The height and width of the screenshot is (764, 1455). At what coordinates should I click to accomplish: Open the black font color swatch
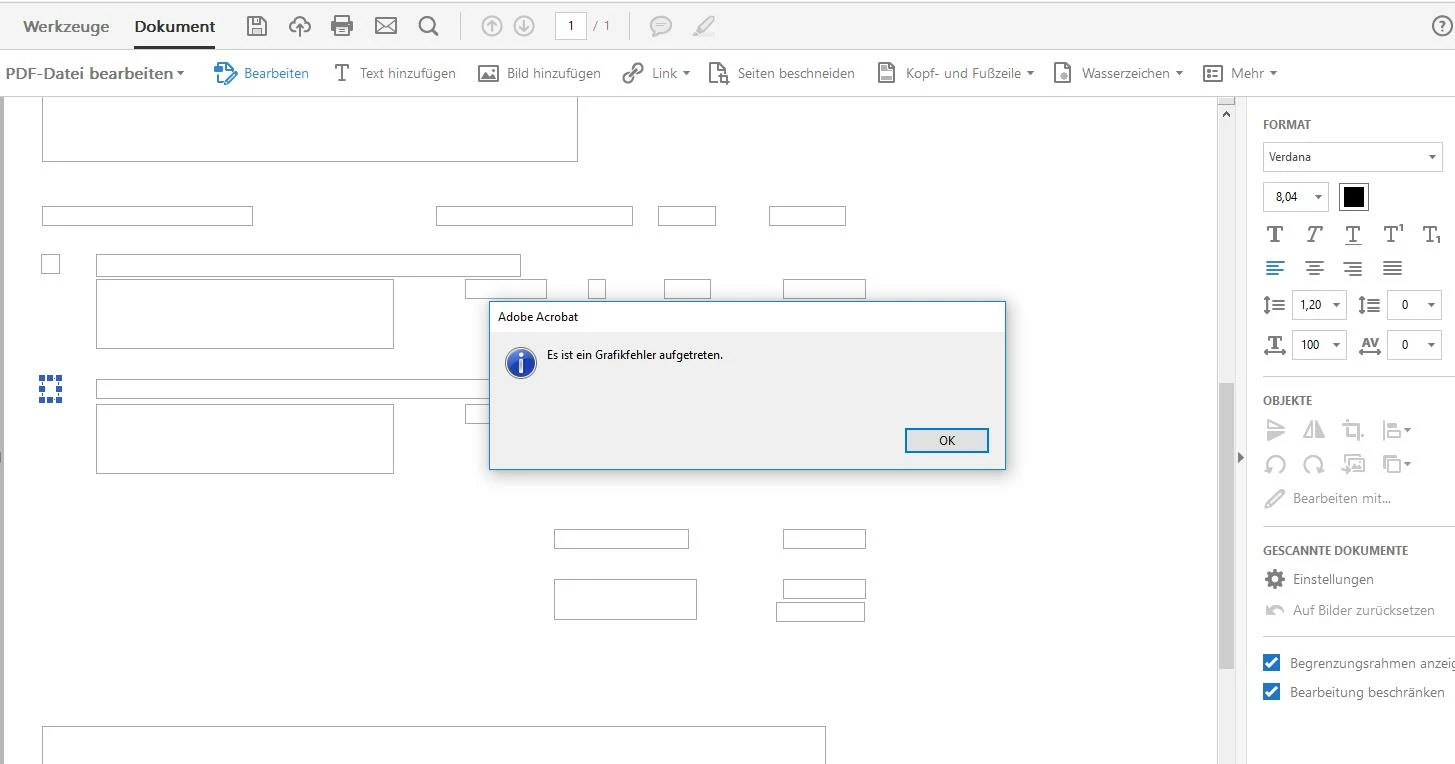pos(1353,197)
